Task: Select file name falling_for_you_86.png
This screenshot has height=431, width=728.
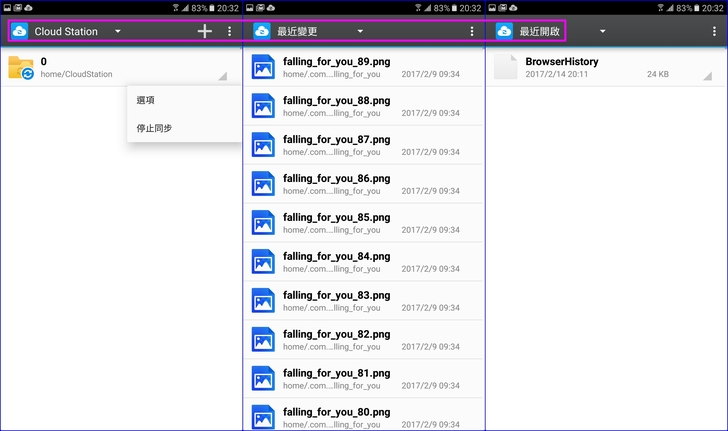Action: coord(337,179)
